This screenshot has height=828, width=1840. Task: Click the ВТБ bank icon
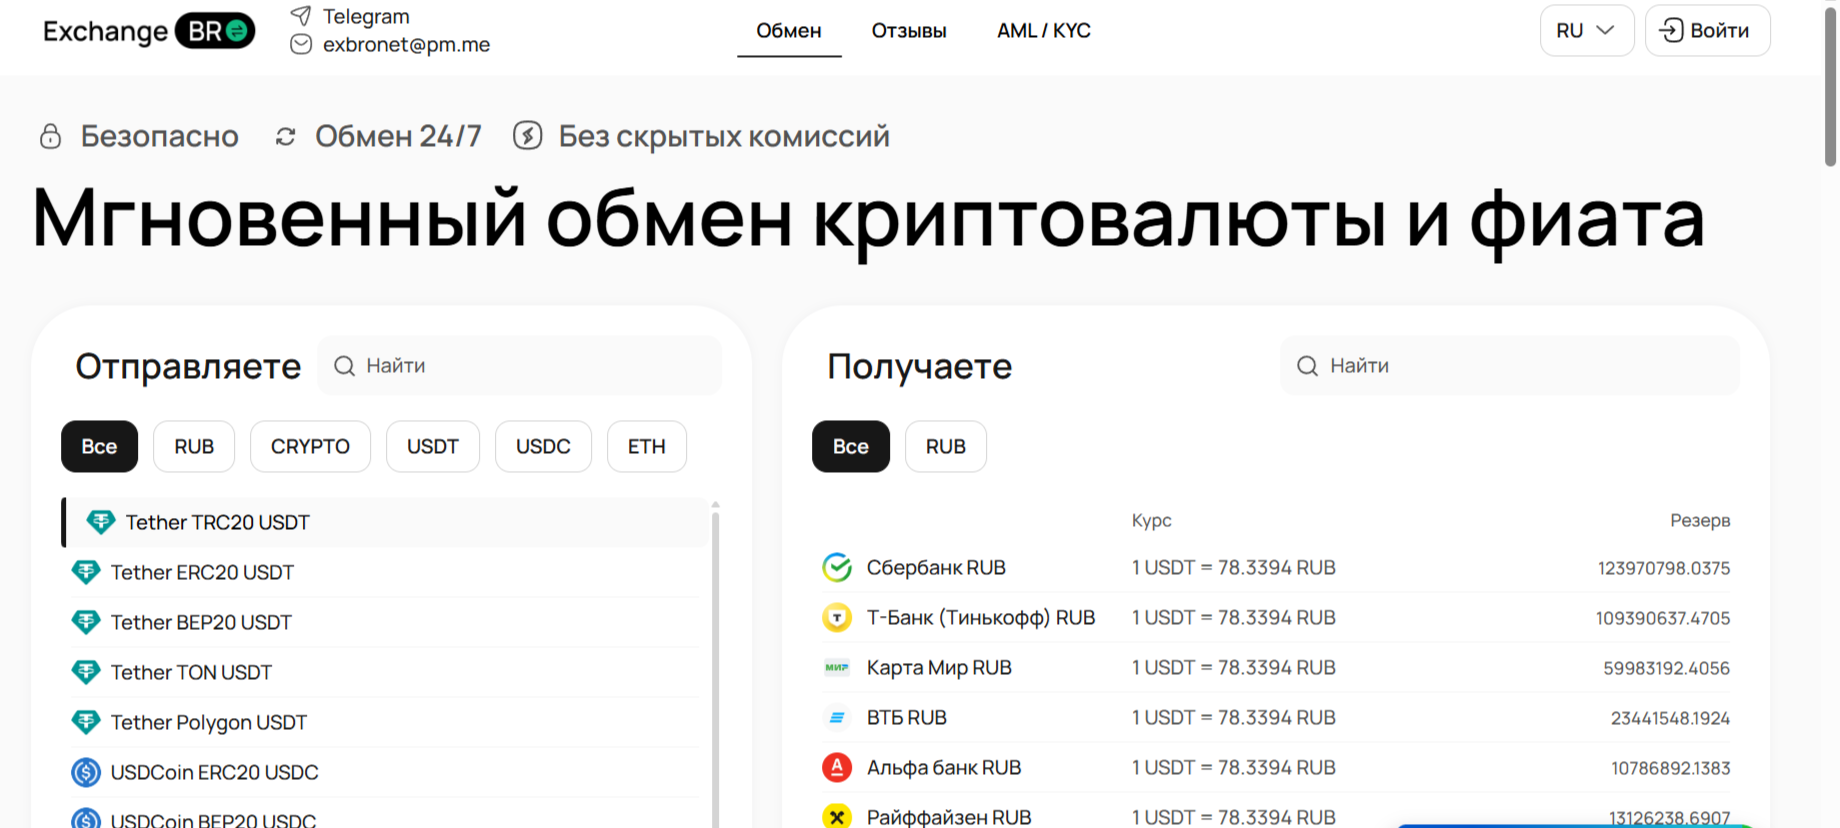[x=837, y=717]
